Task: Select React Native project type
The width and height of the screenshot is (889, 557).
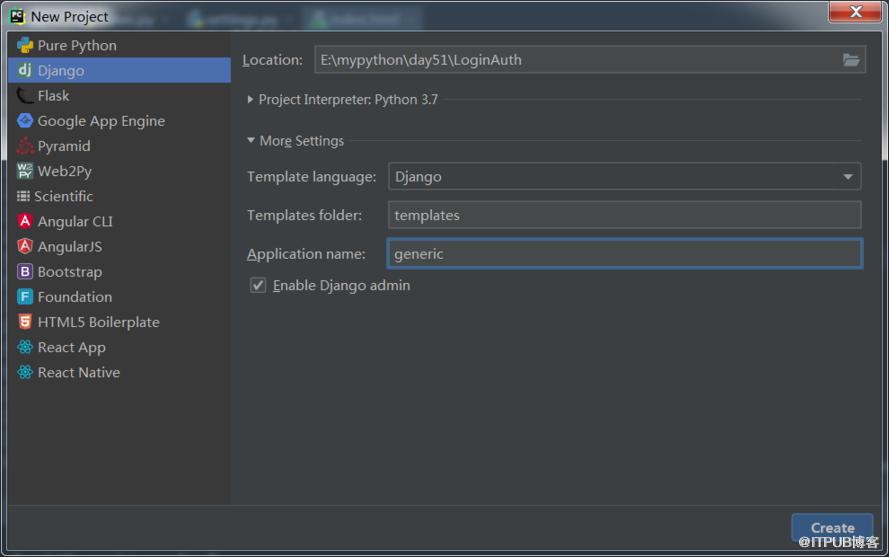Action: (119, 372)
